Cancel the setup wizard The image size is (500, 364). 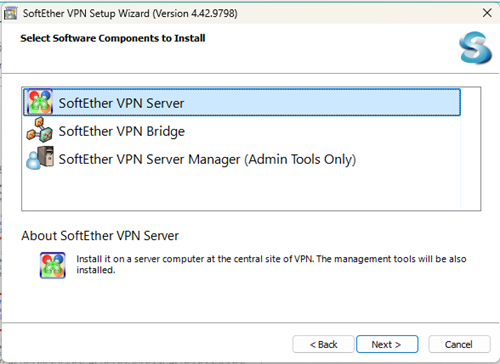pyautogui.click(x=459, y=344)
